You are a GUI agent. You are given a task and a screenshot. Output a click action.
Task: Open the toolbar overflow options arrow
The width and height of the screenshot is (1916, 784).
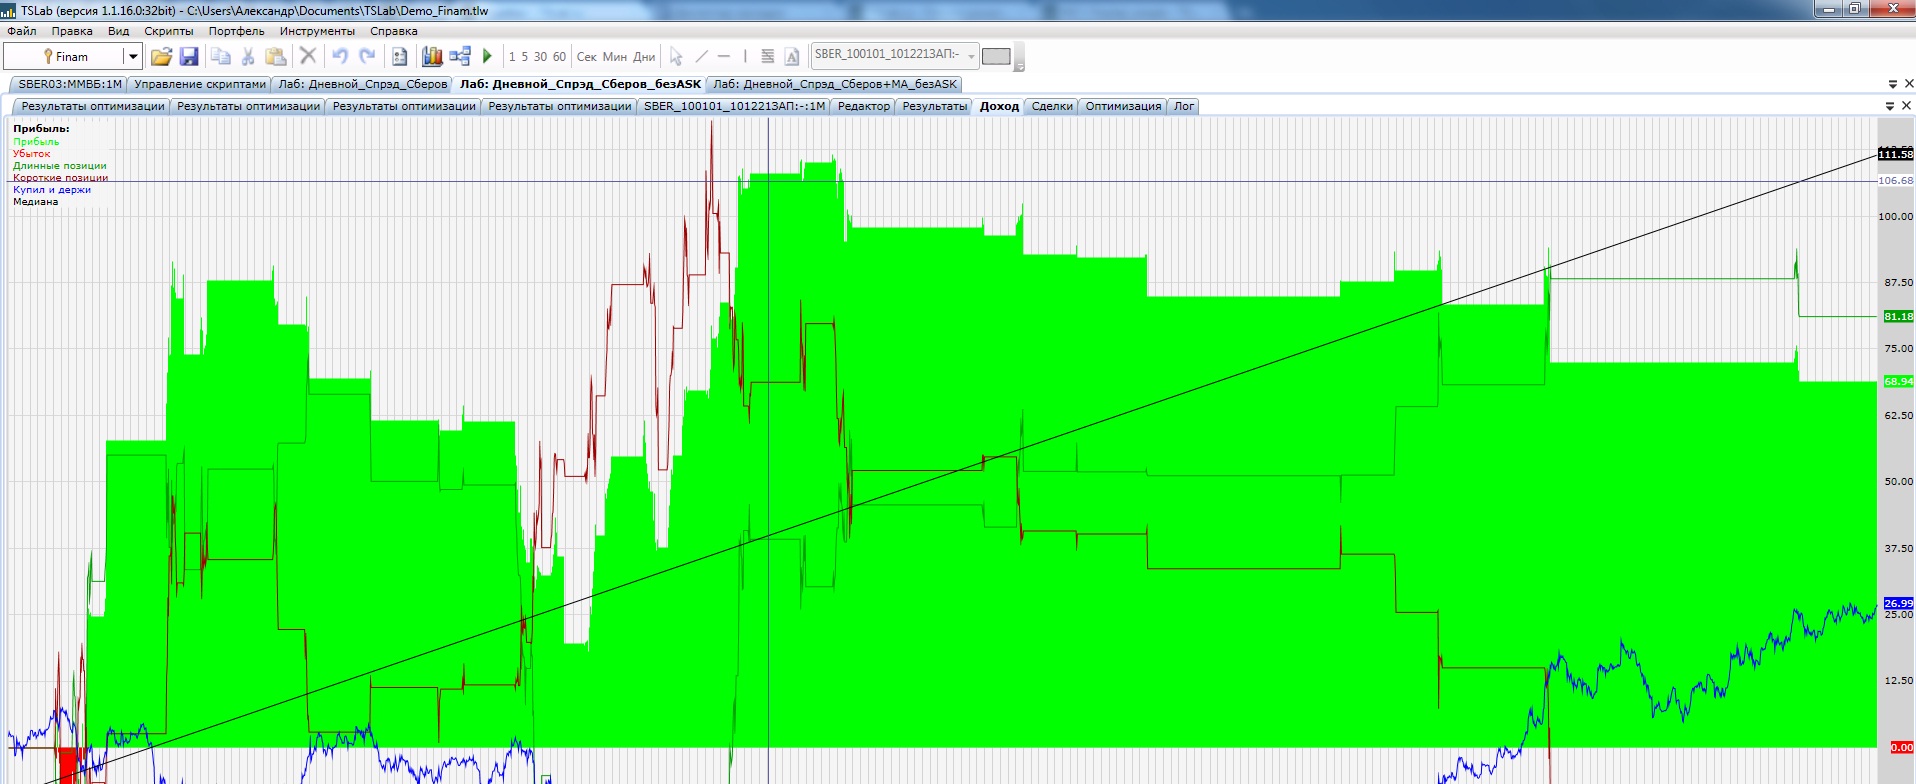(1019, 66)
